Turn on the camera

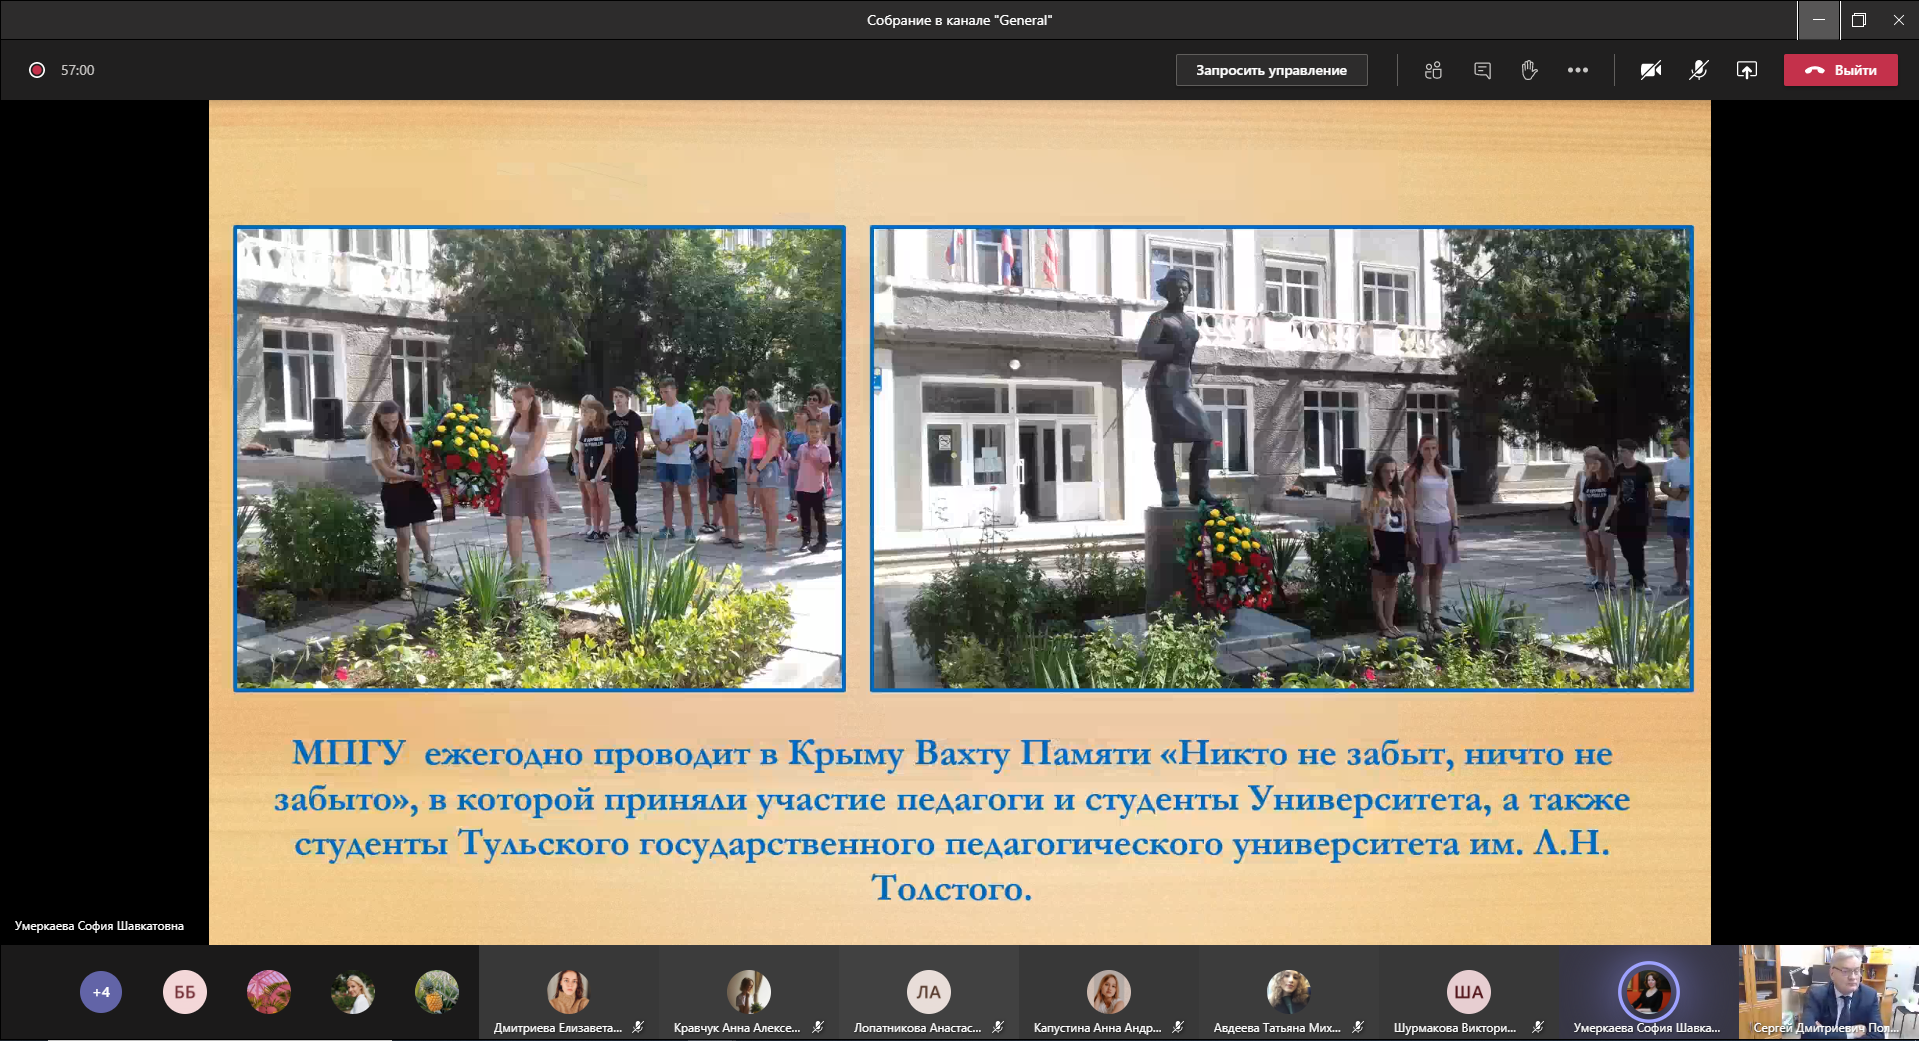pos(1651,70)
